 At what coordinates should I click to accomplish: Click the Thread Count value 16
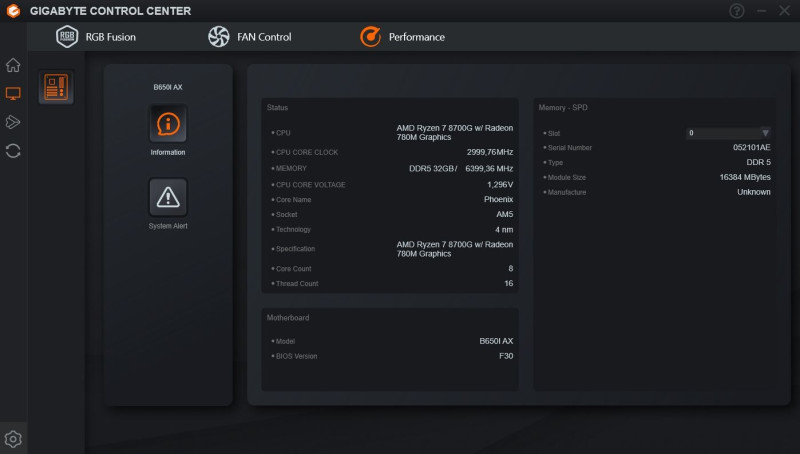(x=509, y=283)
